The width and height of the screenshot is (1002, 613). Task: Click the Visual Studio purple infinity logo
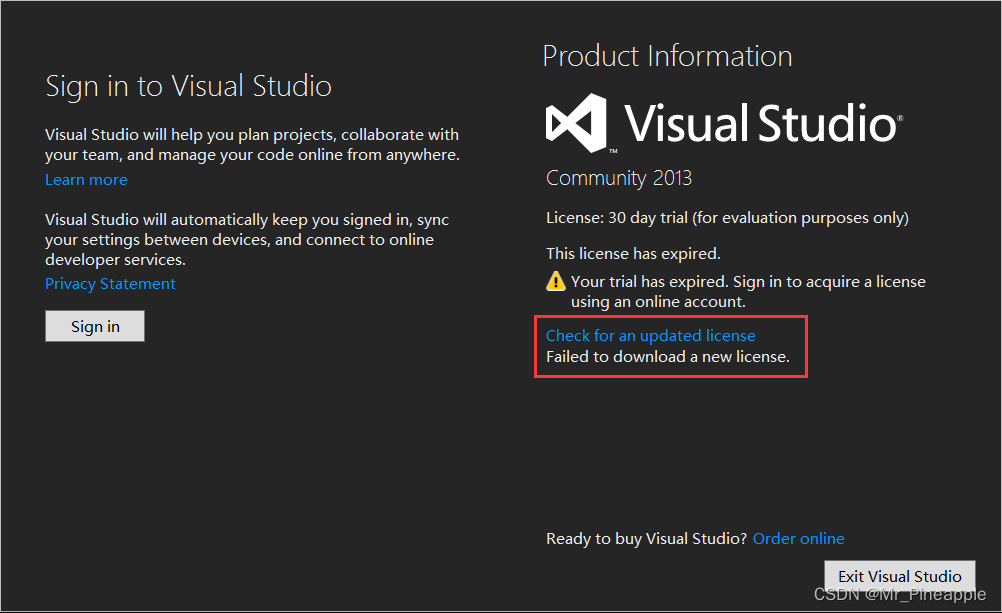click(x=575, y=122)
